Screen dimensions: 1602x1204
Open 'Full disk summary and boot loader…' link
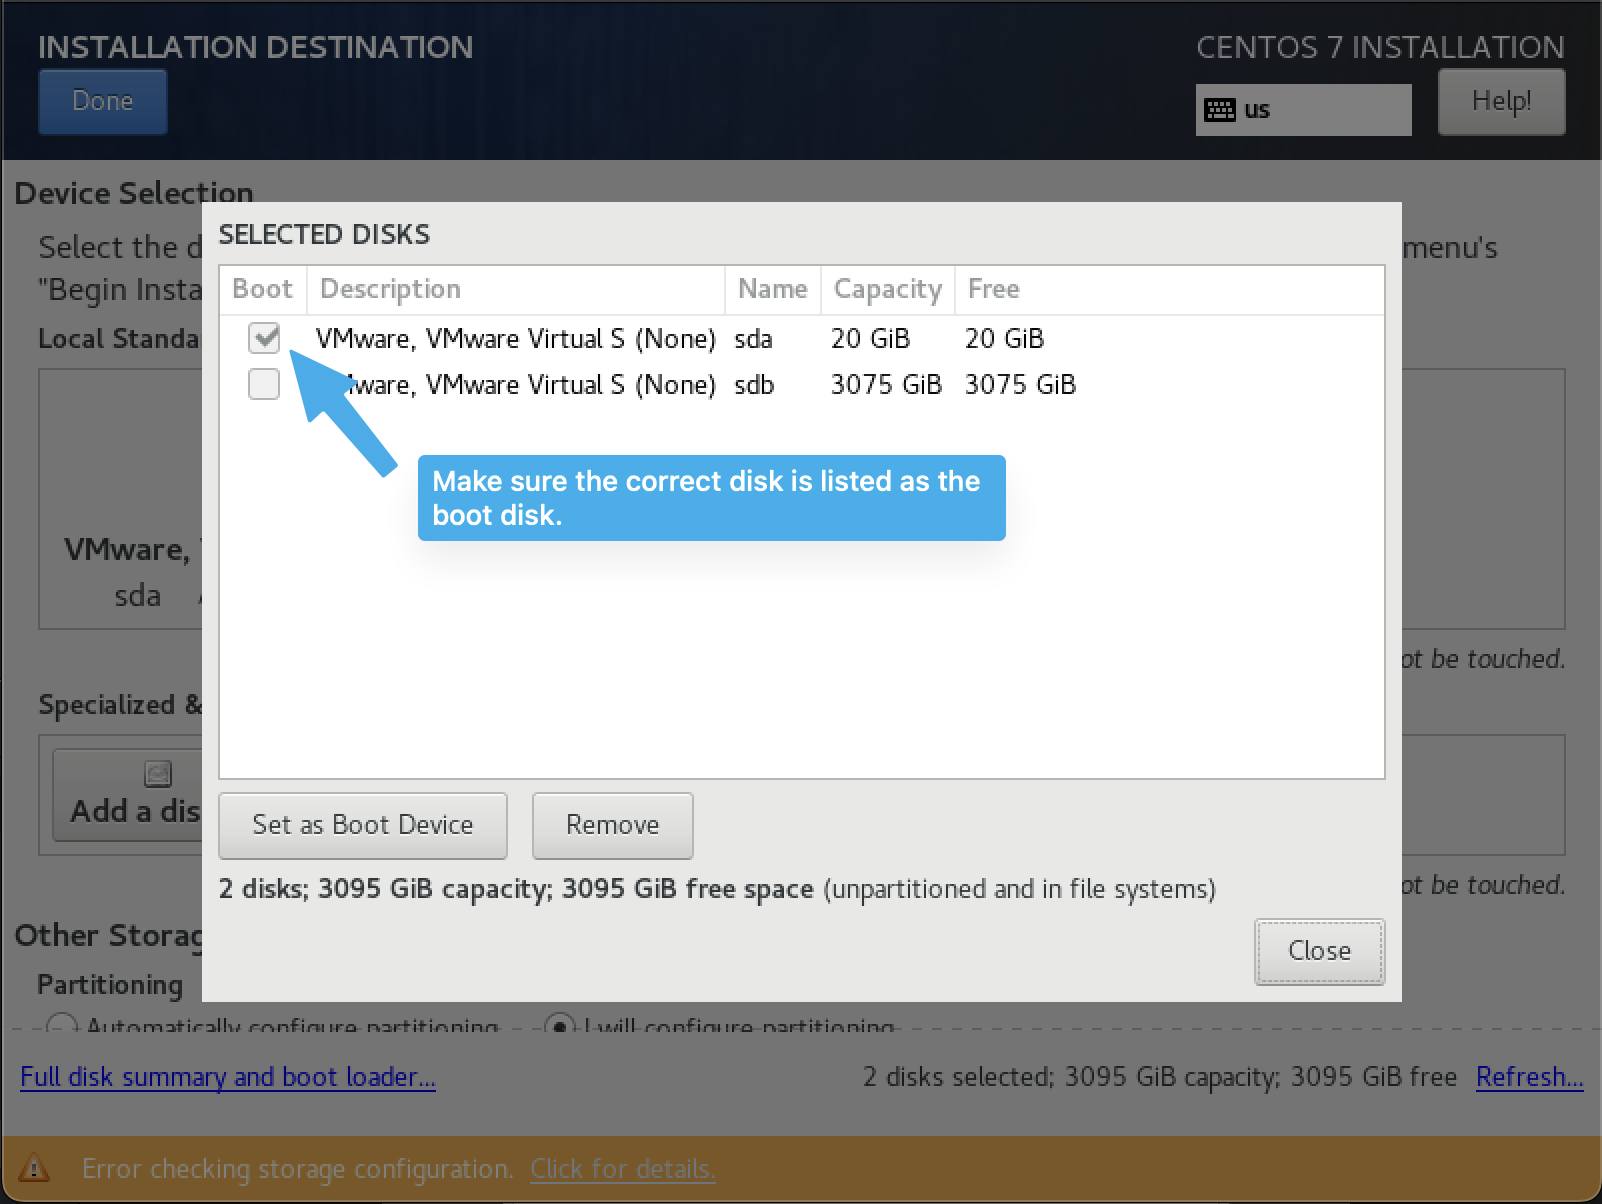[x=227, y=1077]
